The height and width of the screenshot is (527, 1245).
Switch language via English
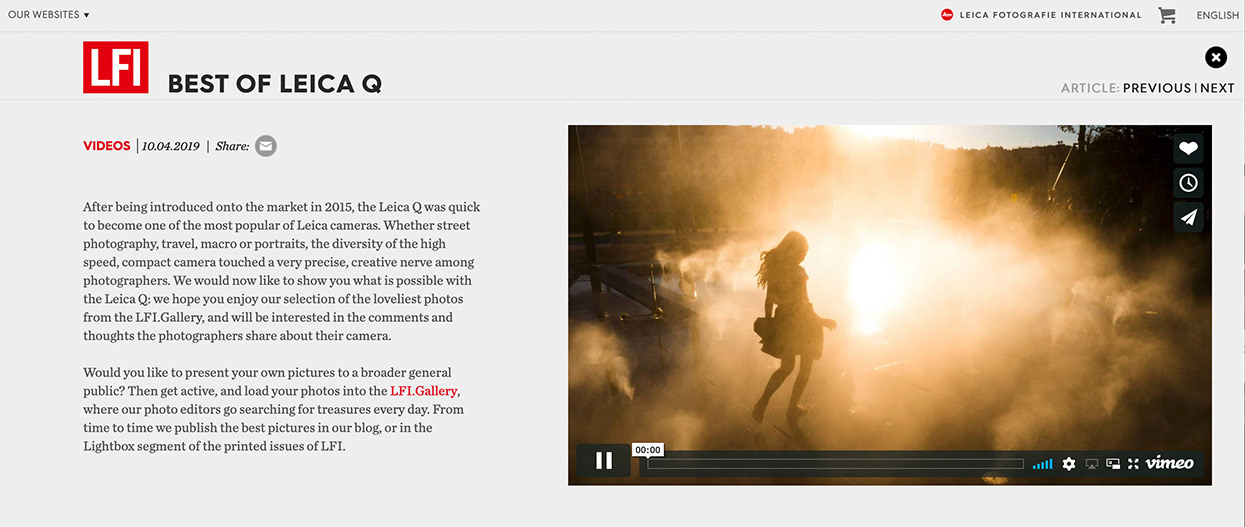[x=1218, y=15]
